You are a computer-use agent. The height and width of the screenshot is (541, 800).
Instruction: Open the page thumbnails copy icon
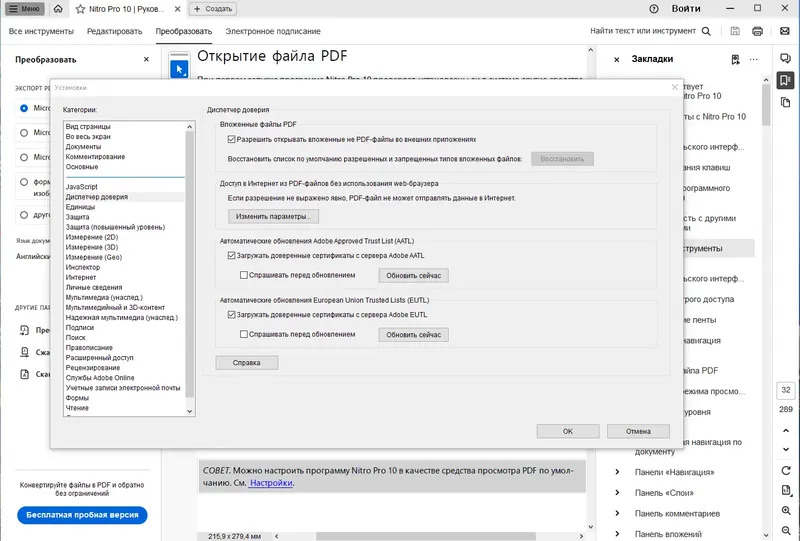pyautogui.click(x=786, y=103)
